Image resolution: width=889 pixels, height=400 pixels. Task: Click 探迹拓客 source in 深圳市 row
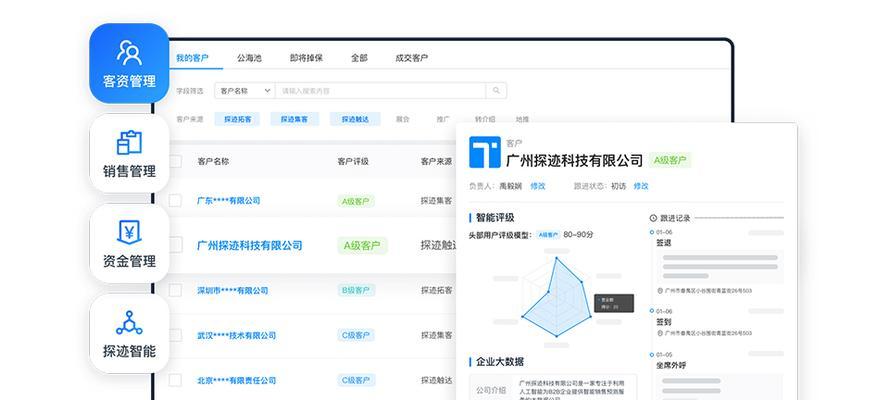click(x=437, y=291)
